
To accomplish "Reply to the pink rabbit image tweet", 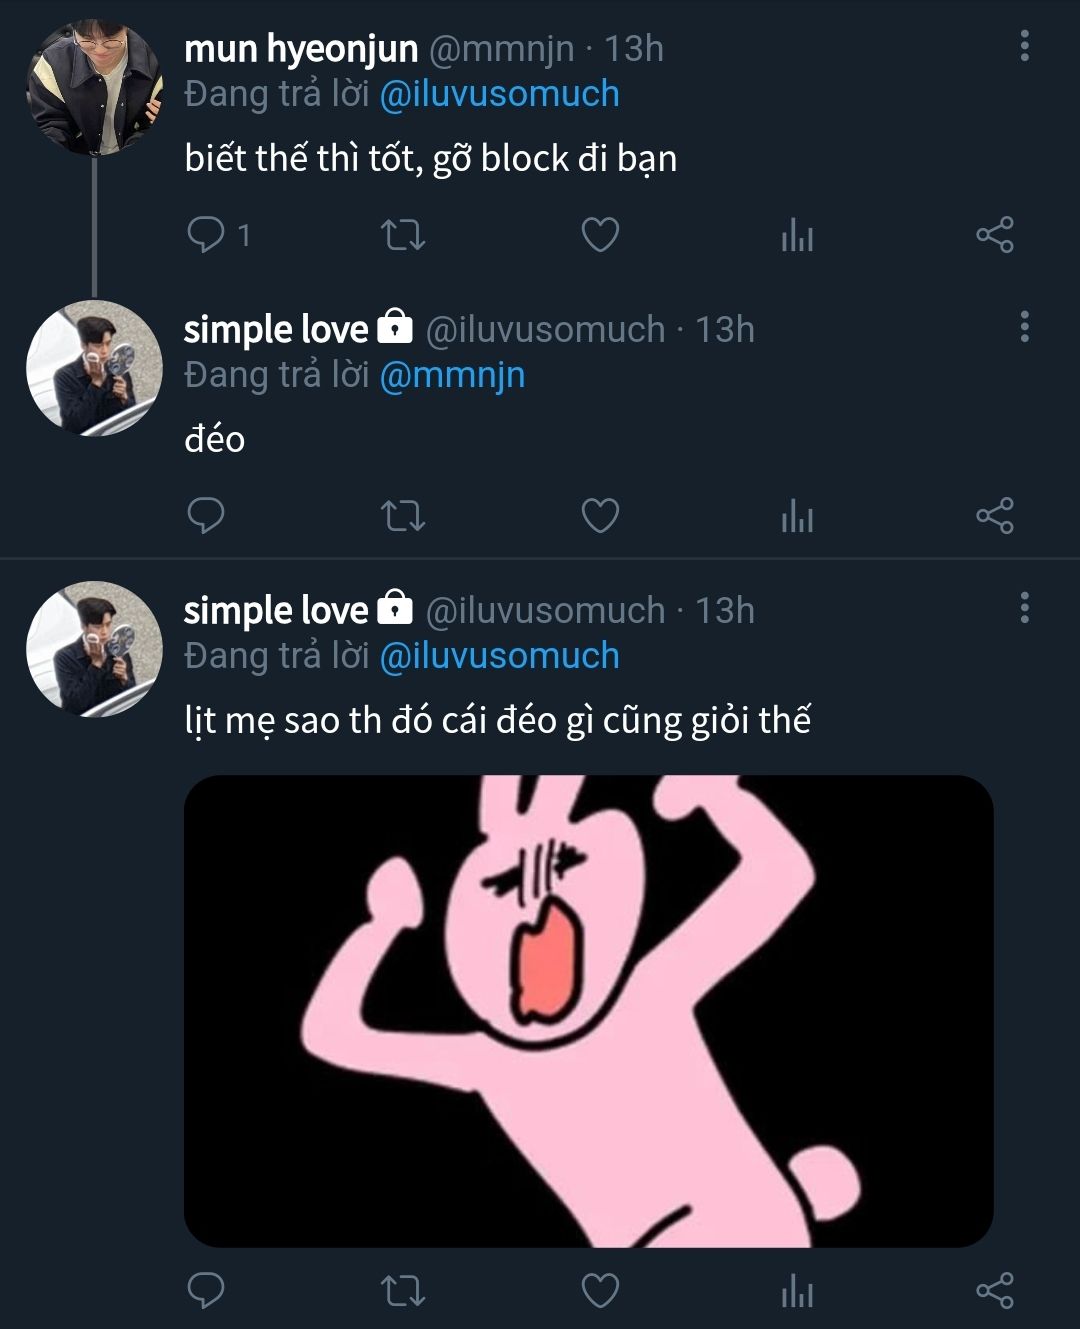I will (206, 1291).
